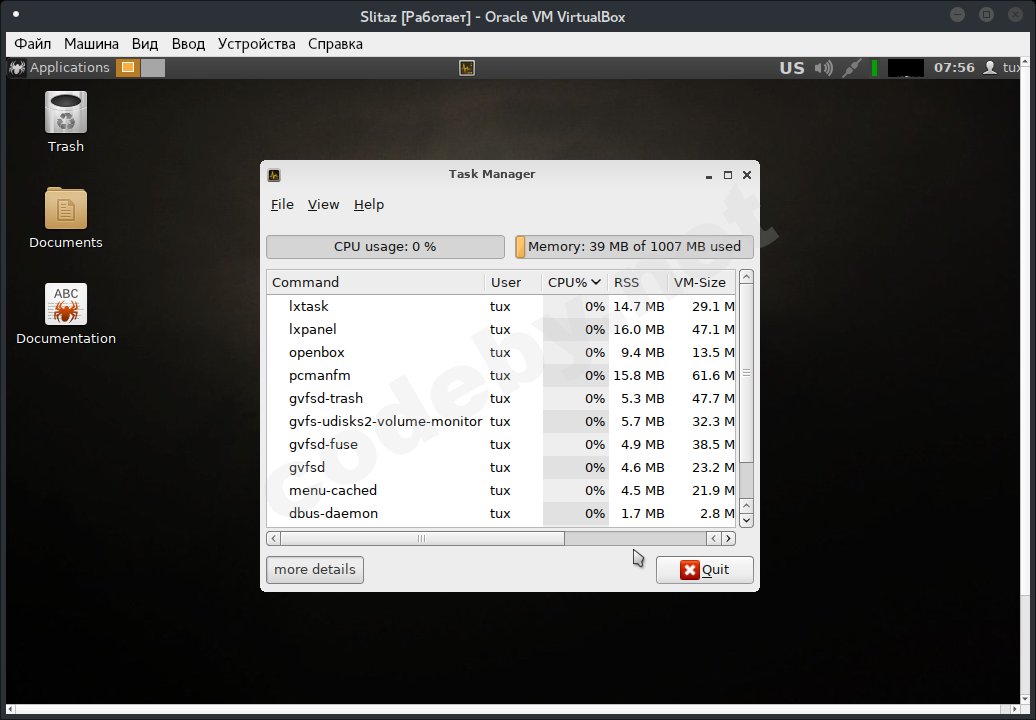Open the Файл menu in VirtualBox
The height and width of the screenshot is (720, 1036).
click(x=32, y=44)
